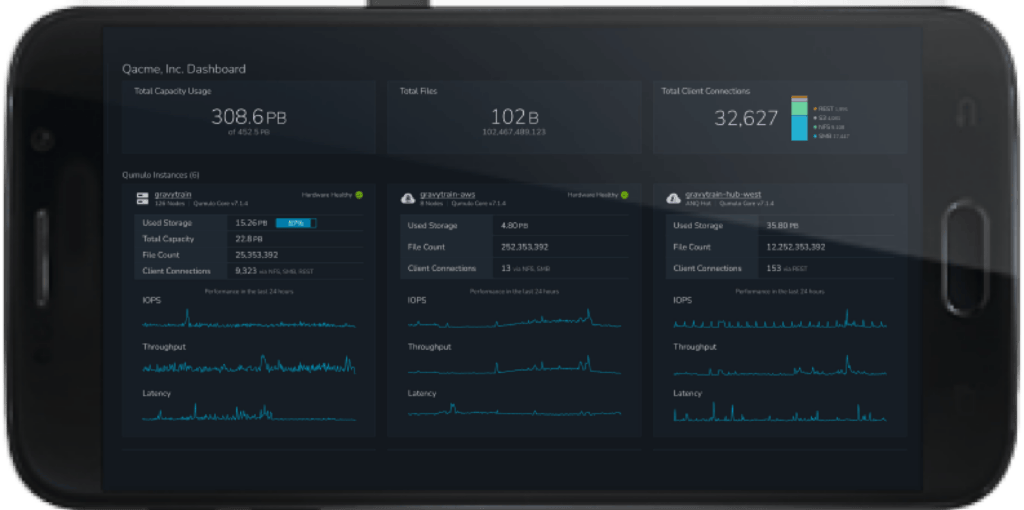Click the gravytrain server cluster icon
1024x510 pixels.
point(142,198)
